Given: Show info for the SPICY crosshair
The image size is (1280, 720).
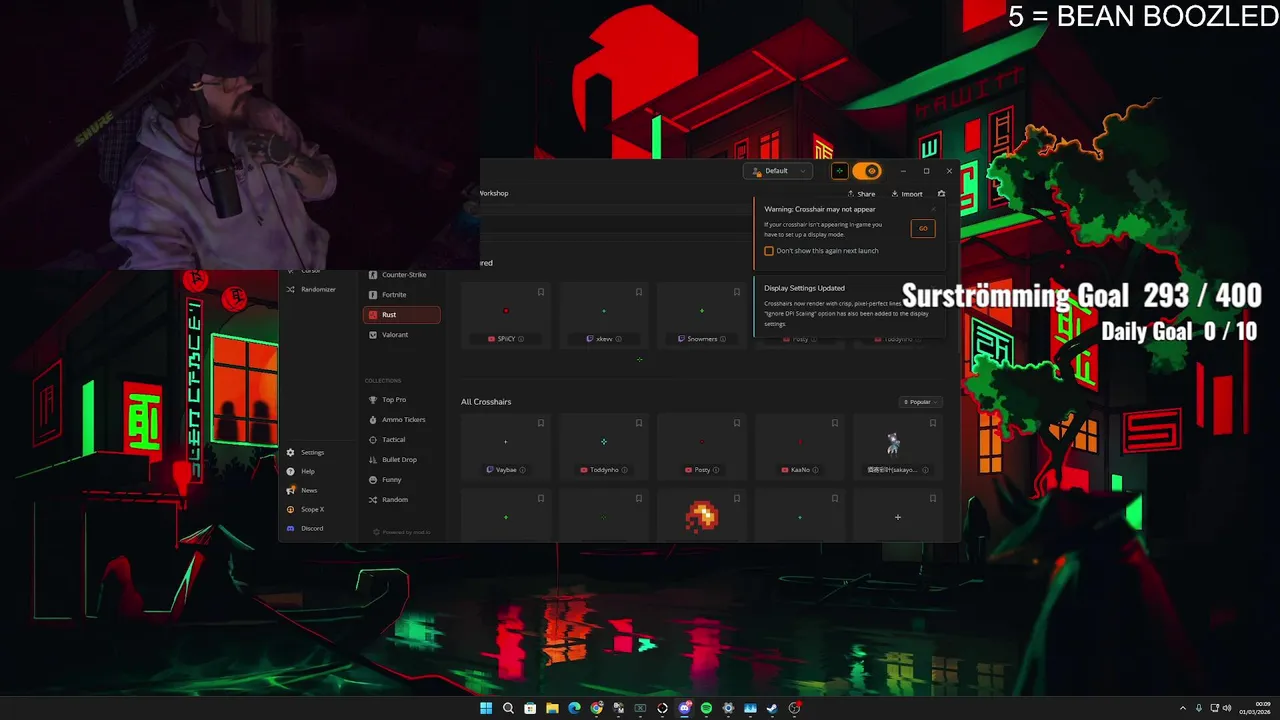Looking at the screenshot, I should coord(521,339).
